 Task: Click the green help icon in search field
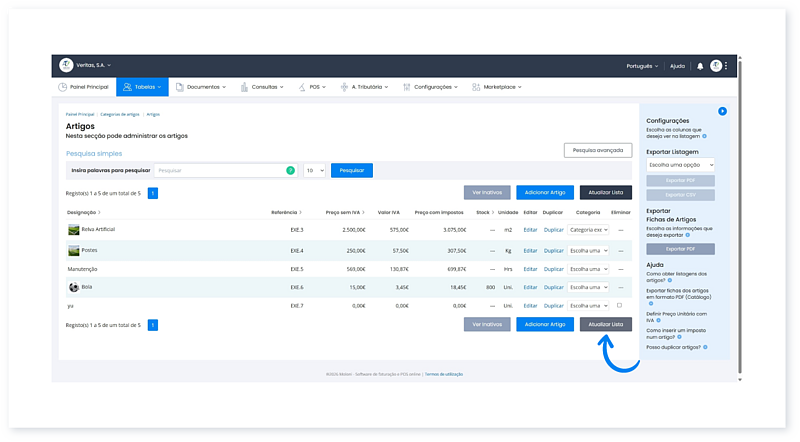coord(291,171)
